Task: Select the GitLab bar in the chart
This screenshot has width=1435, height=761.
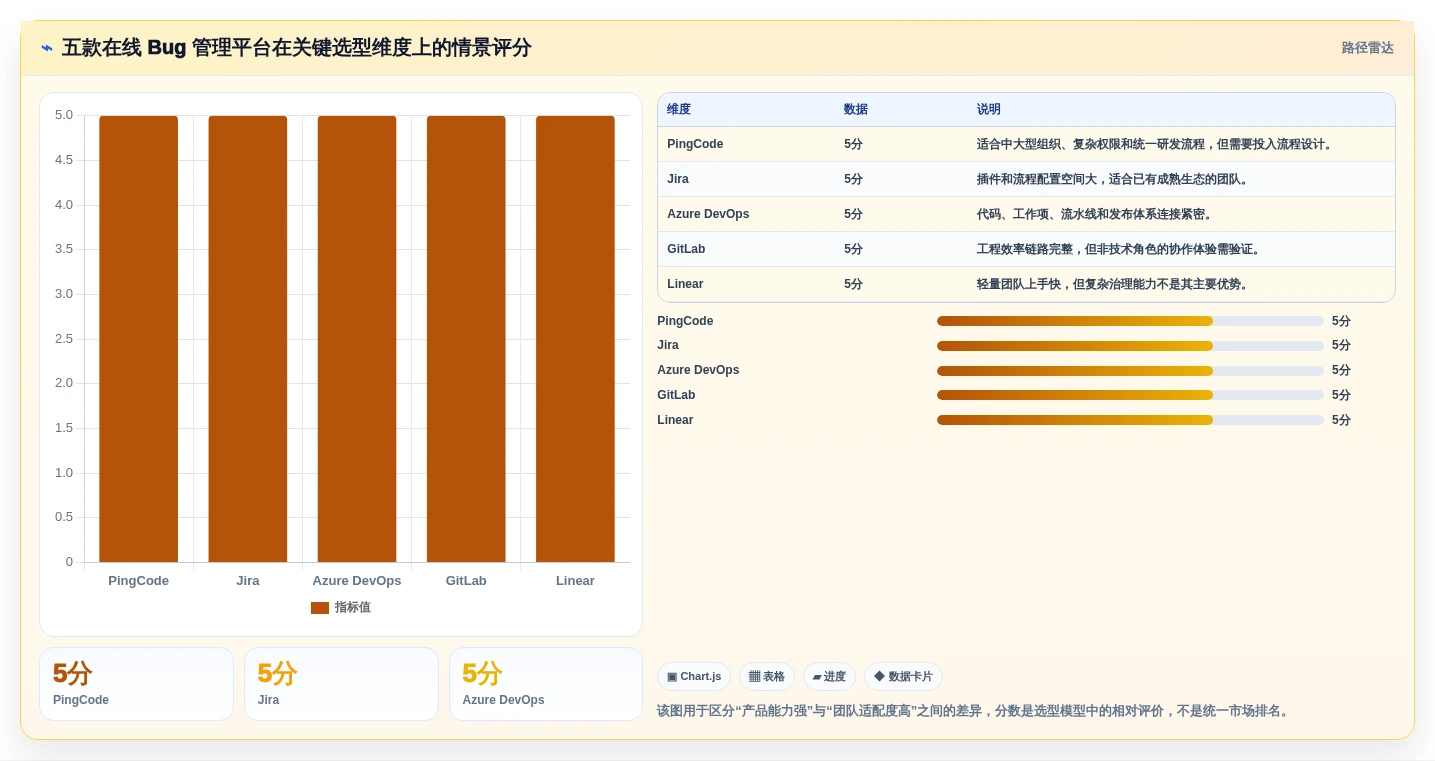Action: [x=466, y=339]
